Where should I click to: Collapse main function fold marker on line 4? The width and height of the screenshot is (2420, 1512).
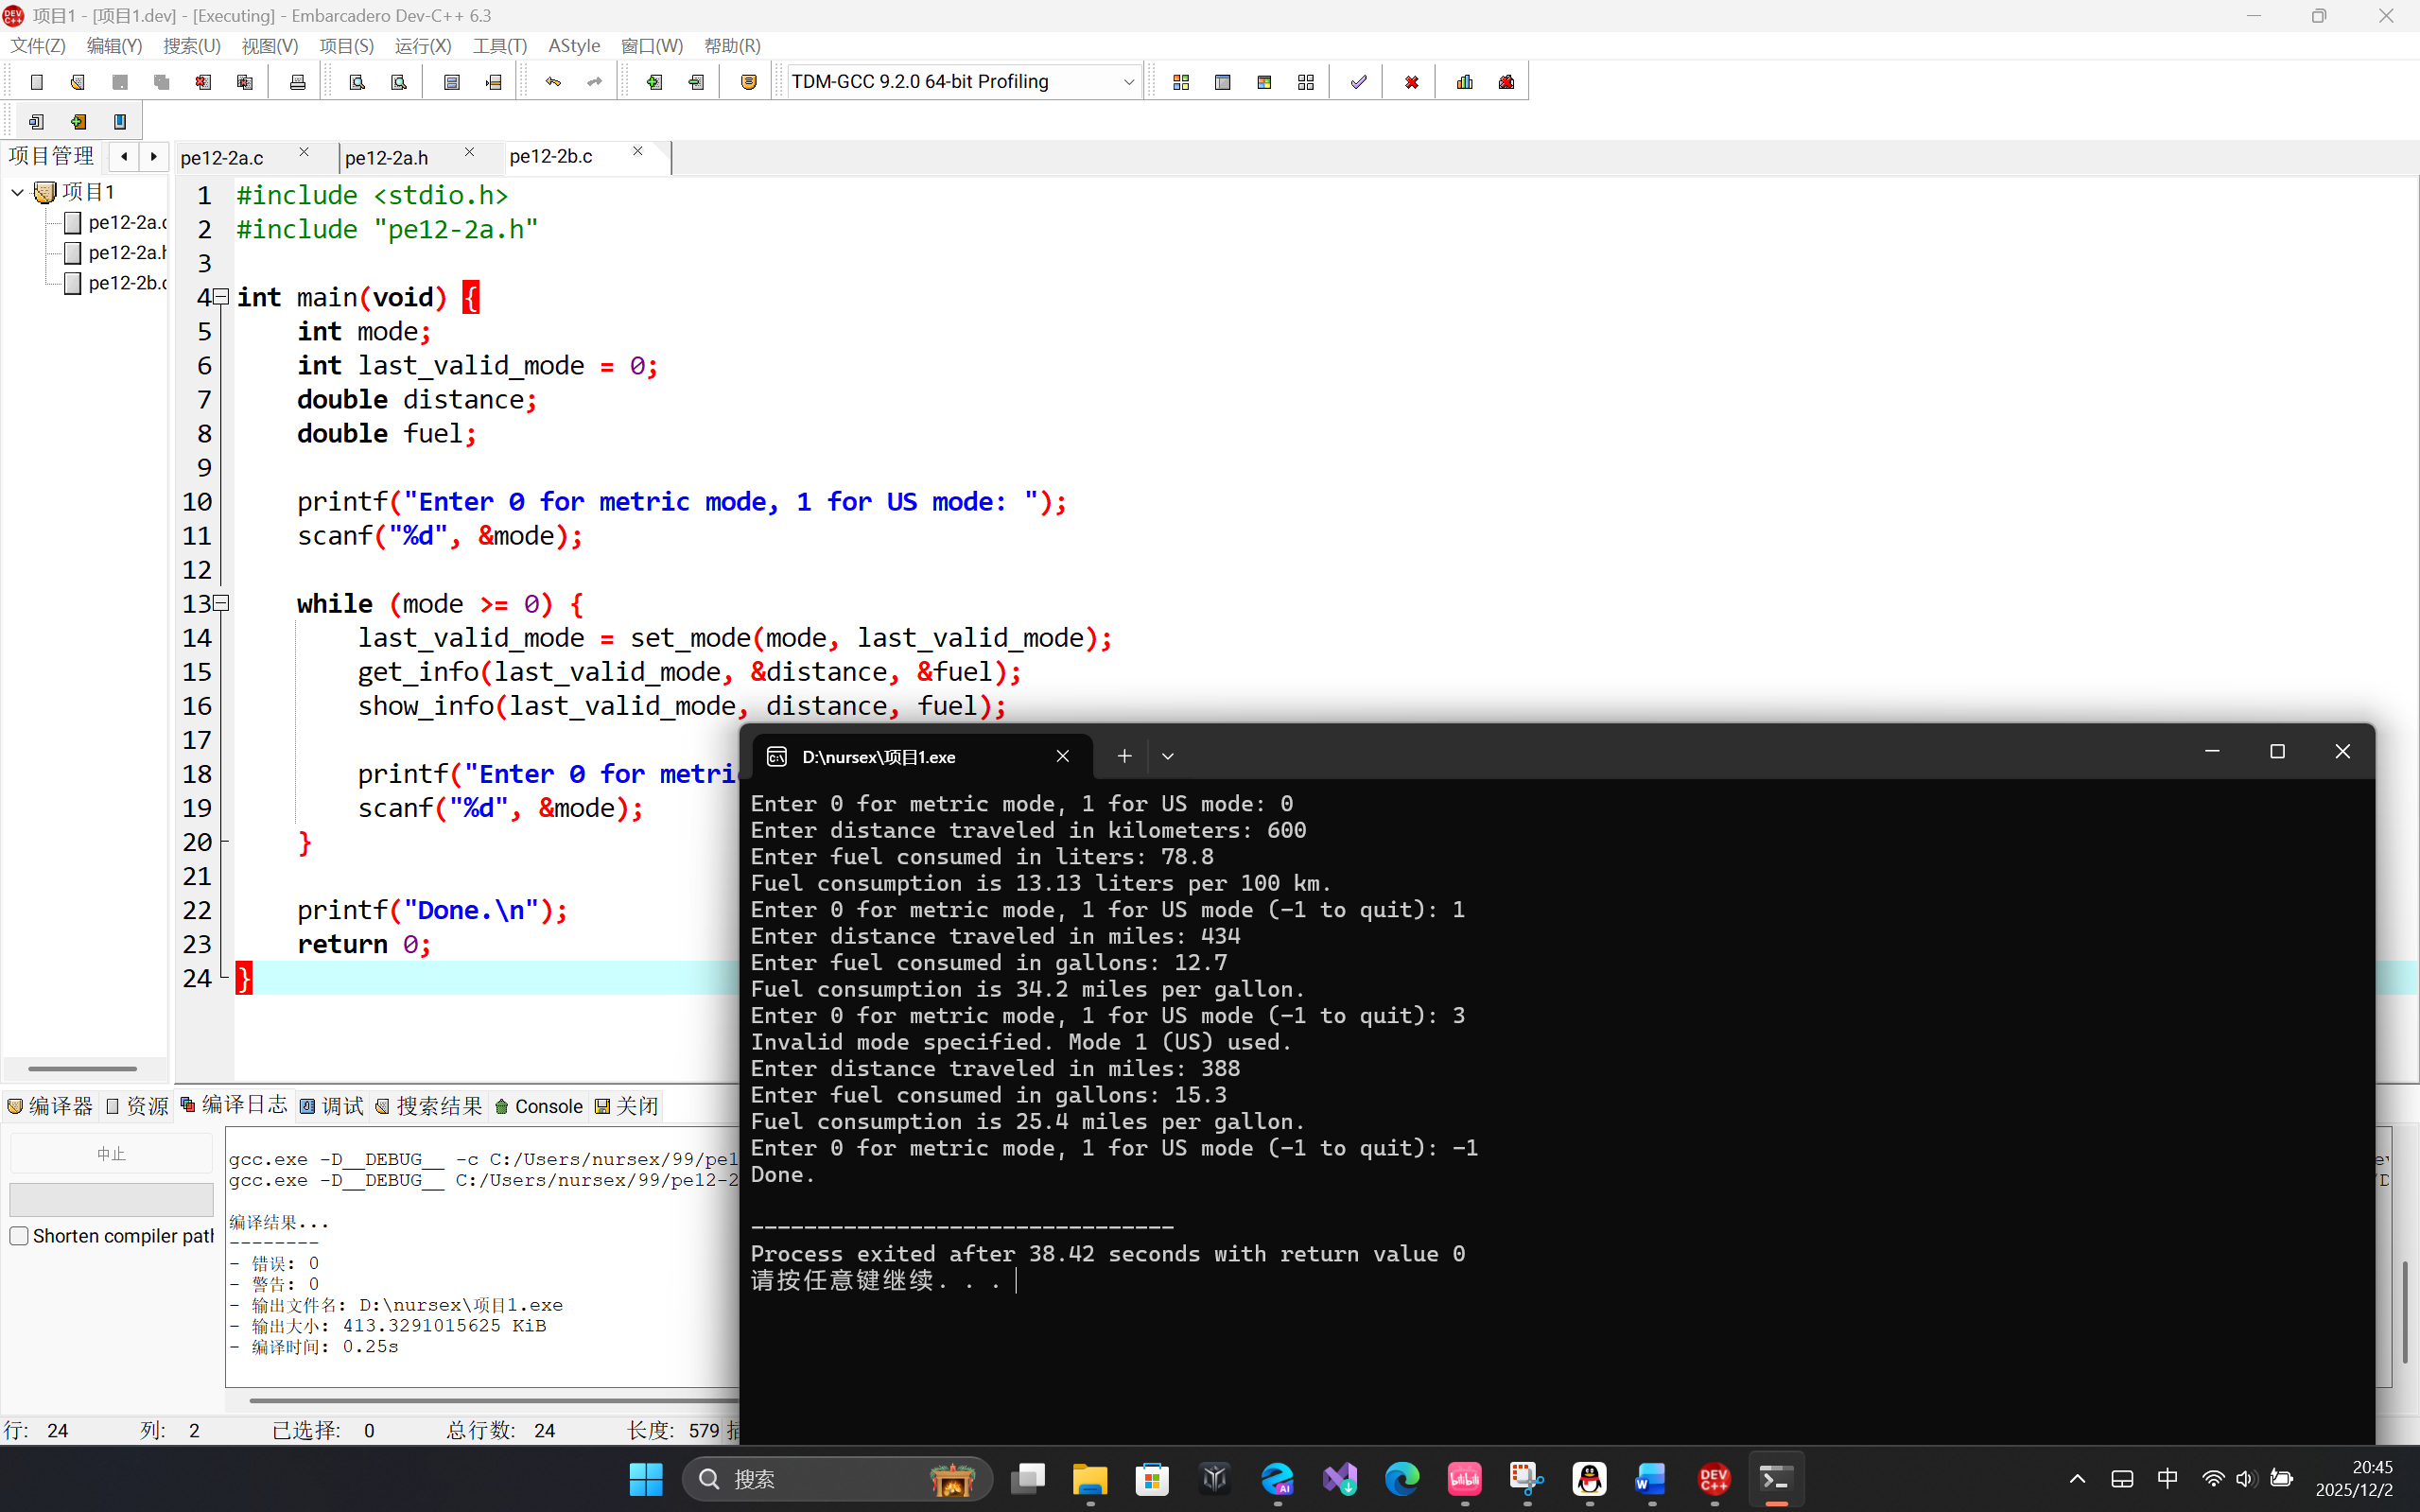[x=222, y=297]
